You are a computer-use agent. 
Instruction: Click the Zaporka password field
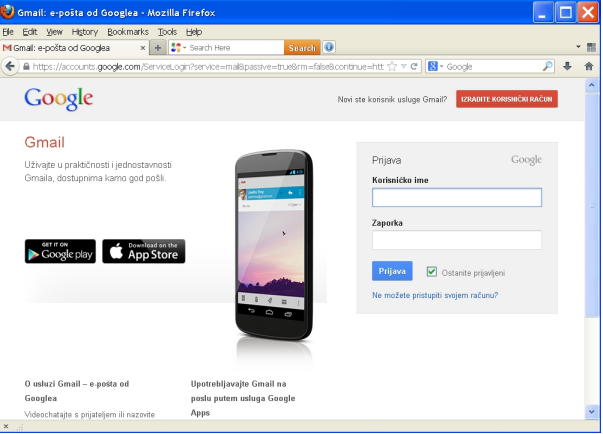[456, 240]
